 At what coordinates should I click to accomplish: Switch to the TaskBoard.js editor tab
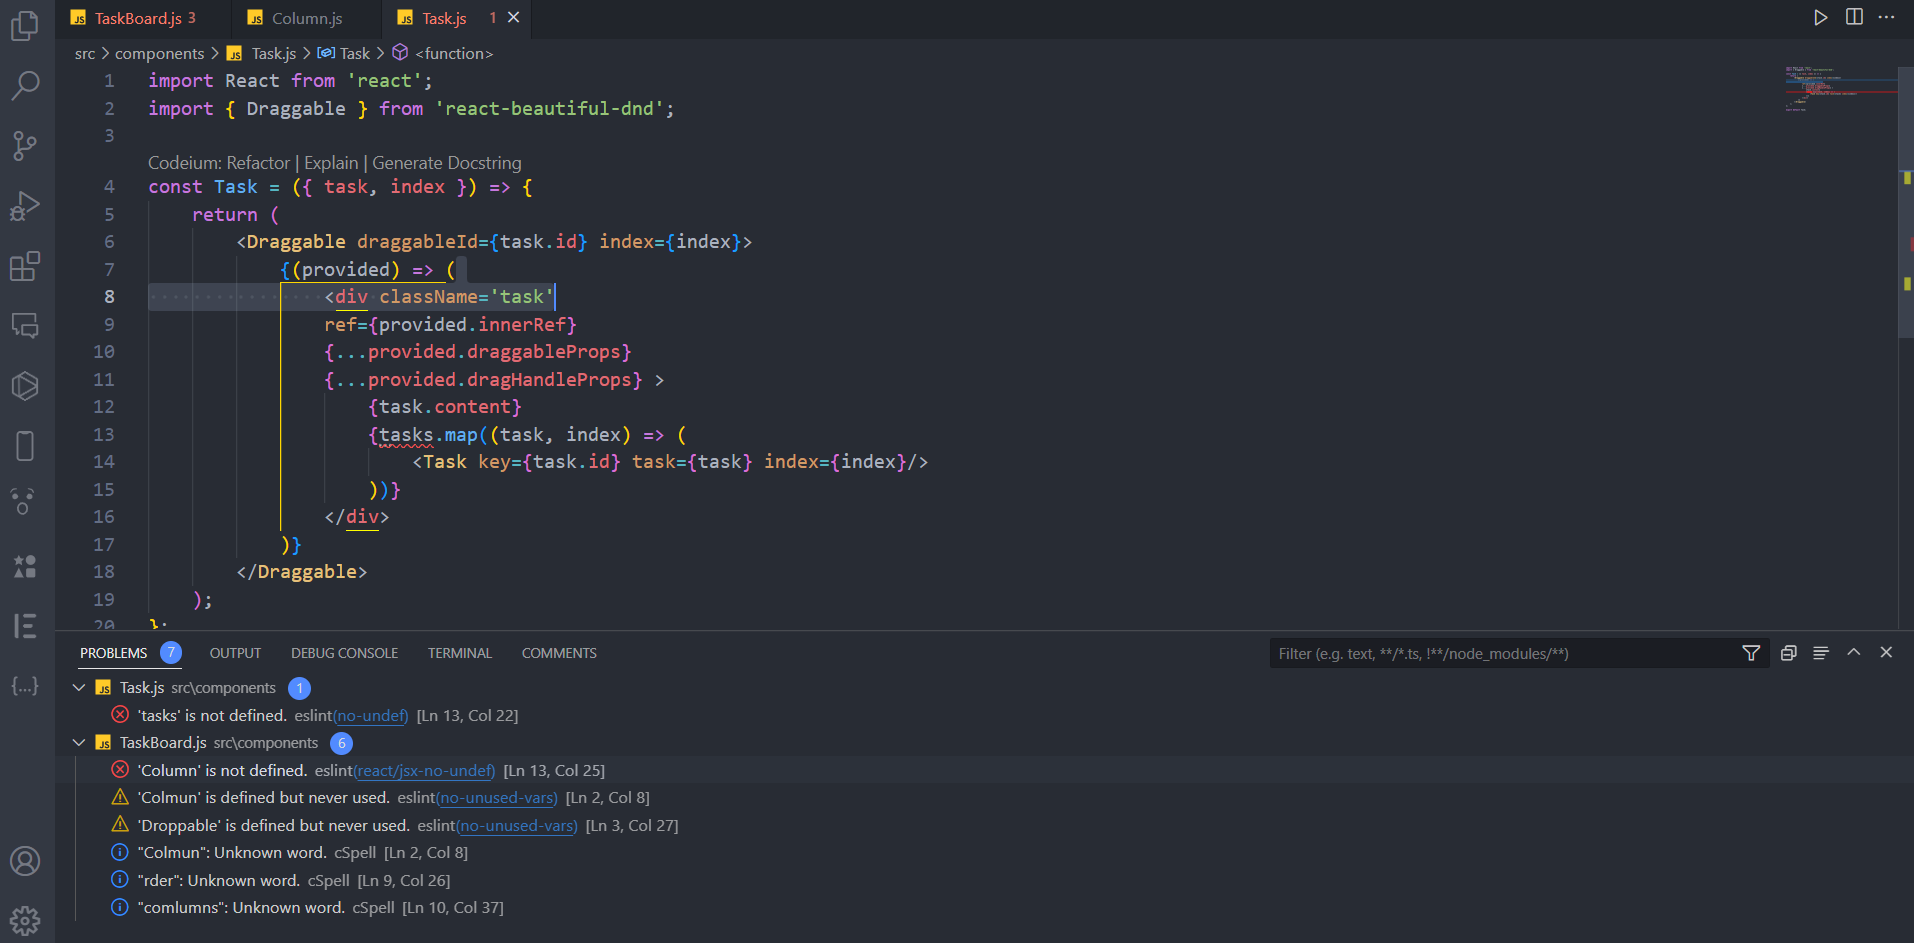click(138, 18)
